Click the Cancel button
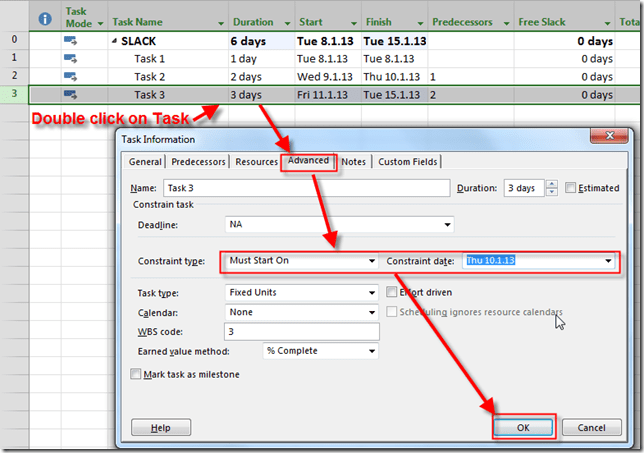644x453 pixels. [x=592, y=427]
